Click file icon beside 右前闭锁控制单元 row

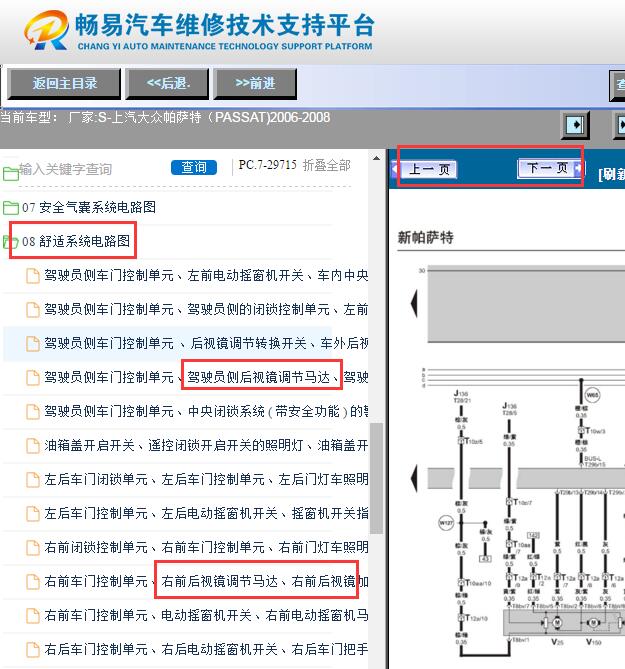pyautogui.click(x=33, y=548)
